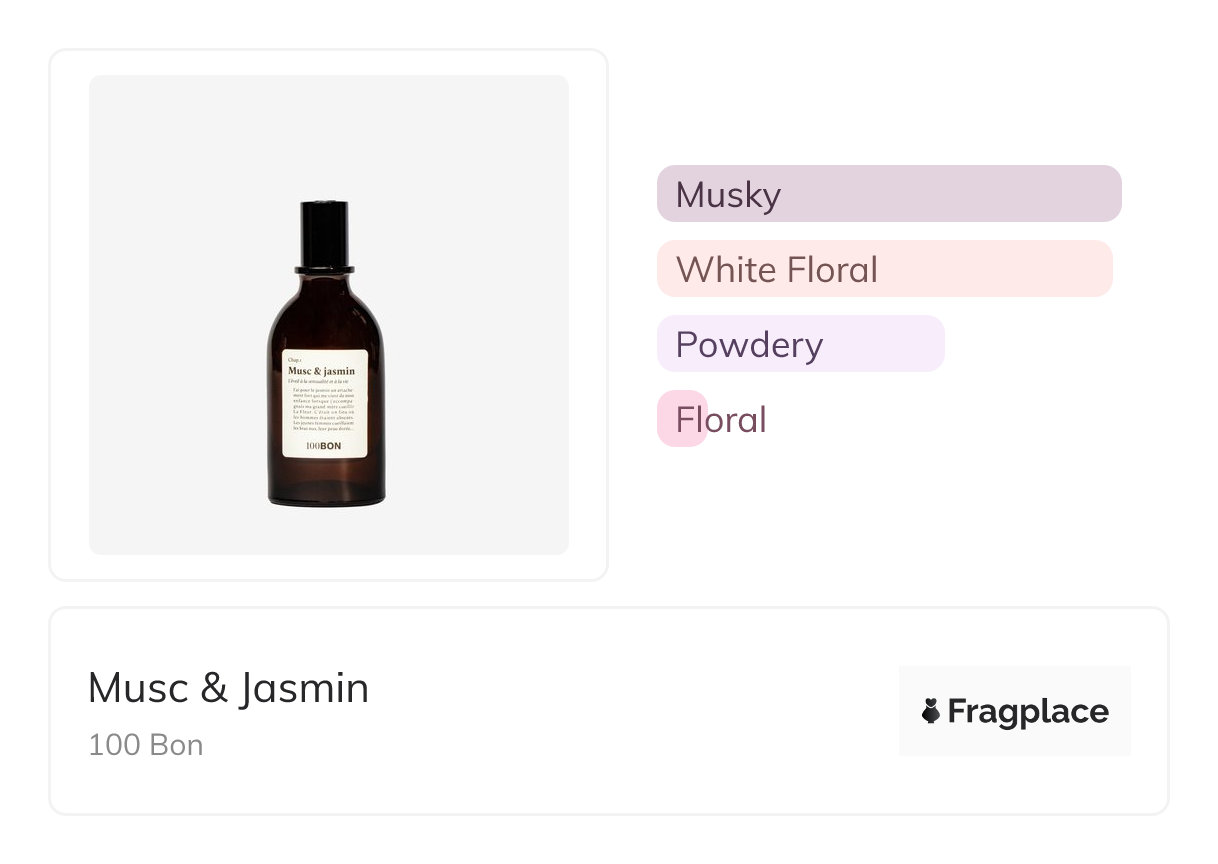Click the brown glass bottle base
This screenshot has height=864, width=1218.
tap(325, 485)
